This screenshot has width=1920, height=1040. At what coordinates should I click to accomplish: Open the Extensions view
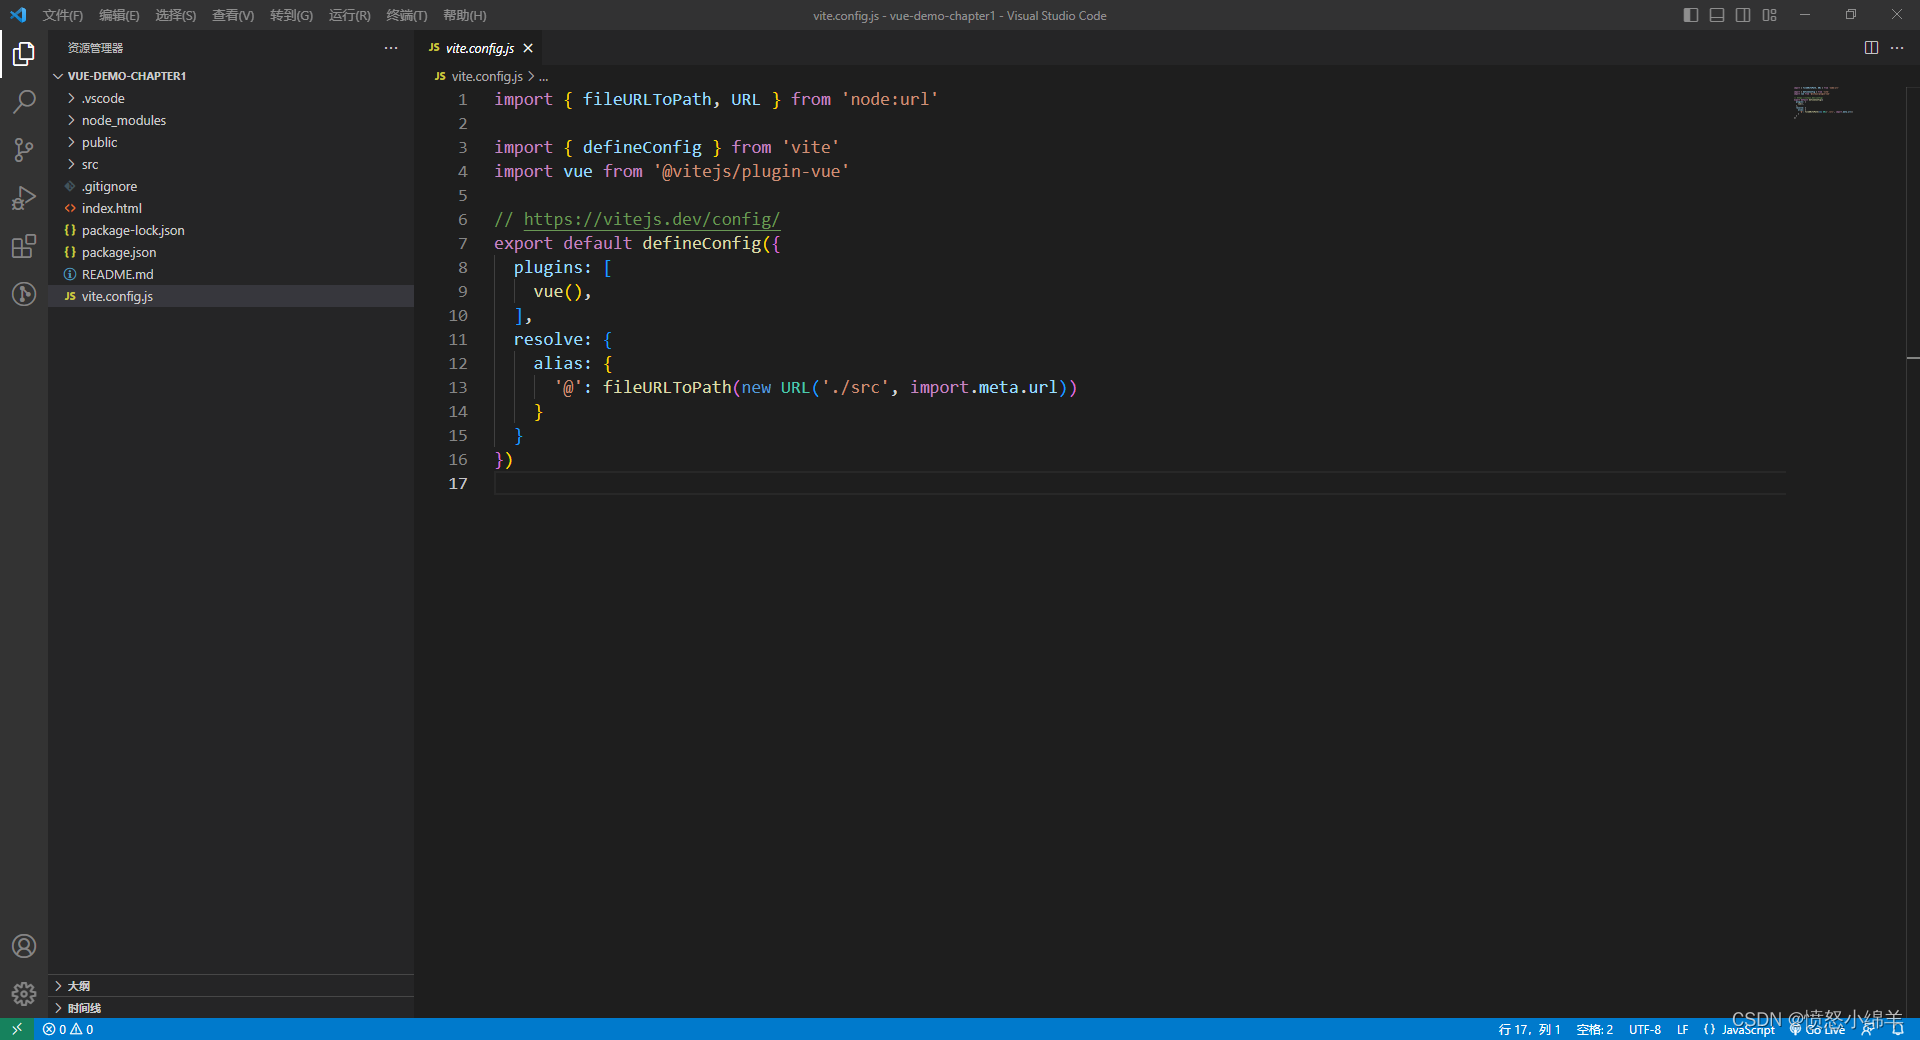24,246
